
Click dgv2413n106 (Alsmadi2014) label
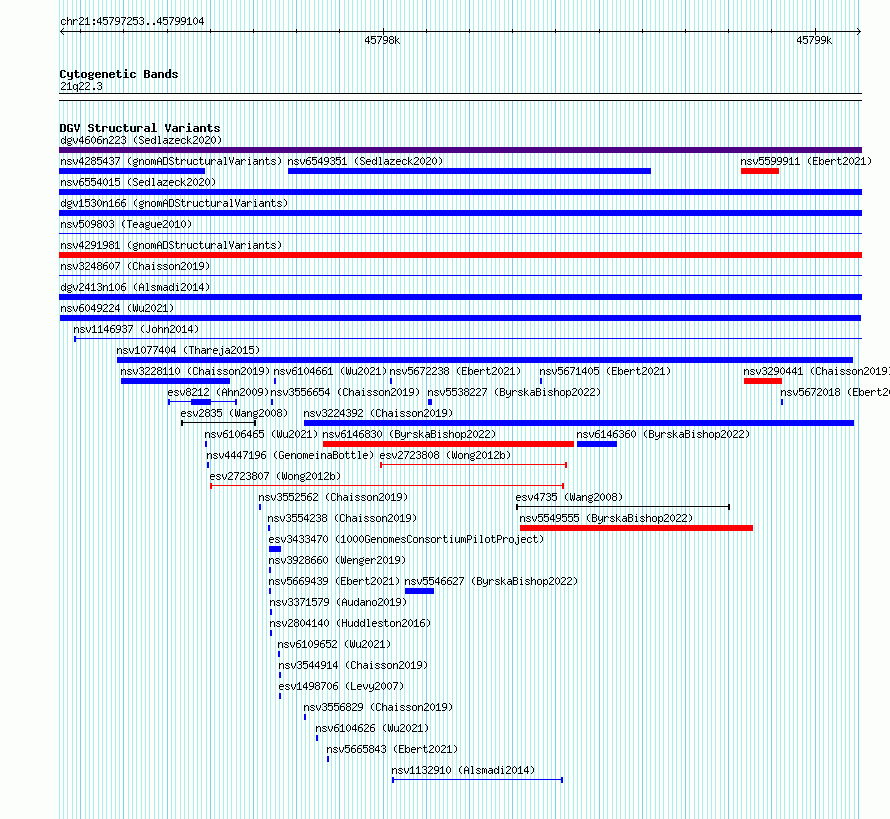(x=135, y=287)
